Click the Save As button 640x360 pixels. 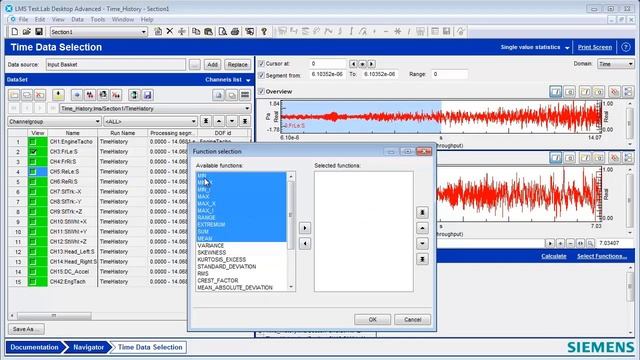click(x=26, y=329)
